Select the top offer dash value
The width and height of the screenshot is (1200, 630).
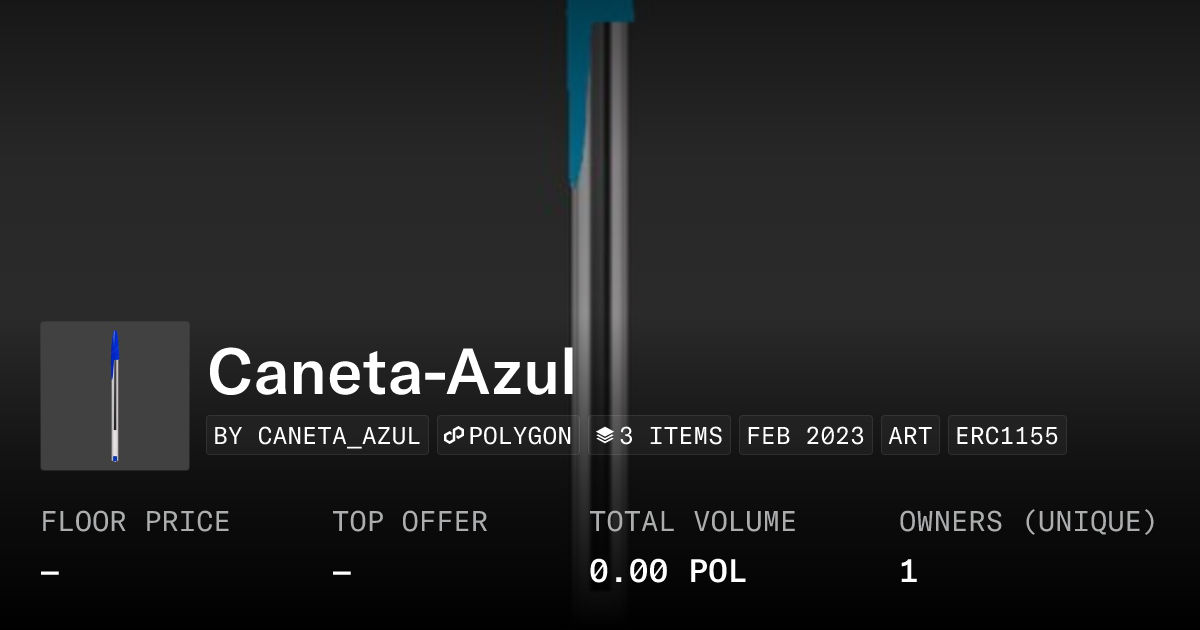point(342,573)
